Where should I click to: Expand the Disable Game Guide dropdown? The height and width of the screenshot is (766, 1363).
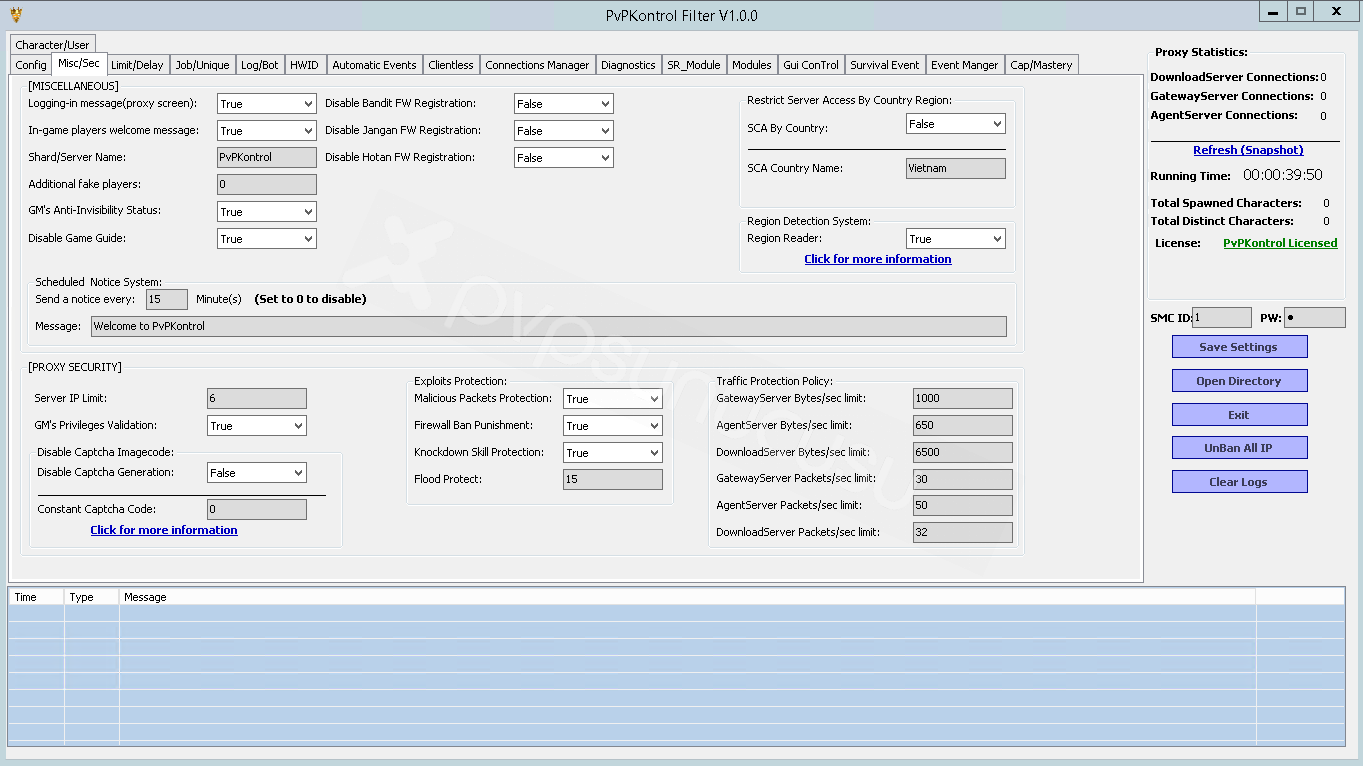[266, 239]
